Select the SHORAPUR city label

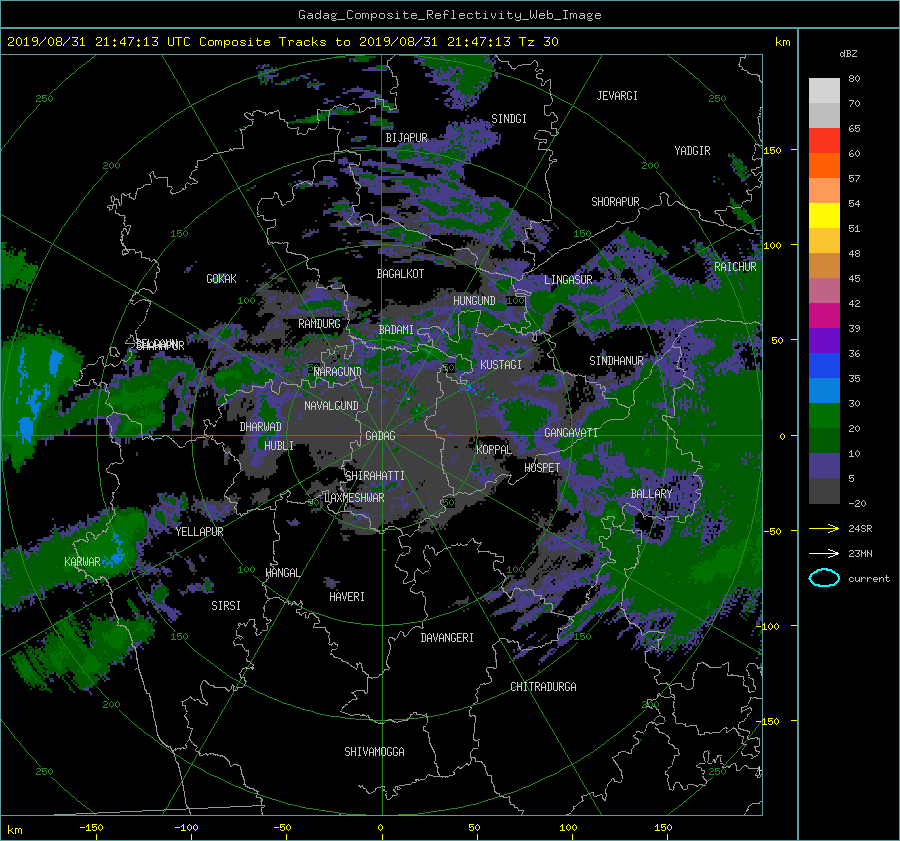click(615, 202)
